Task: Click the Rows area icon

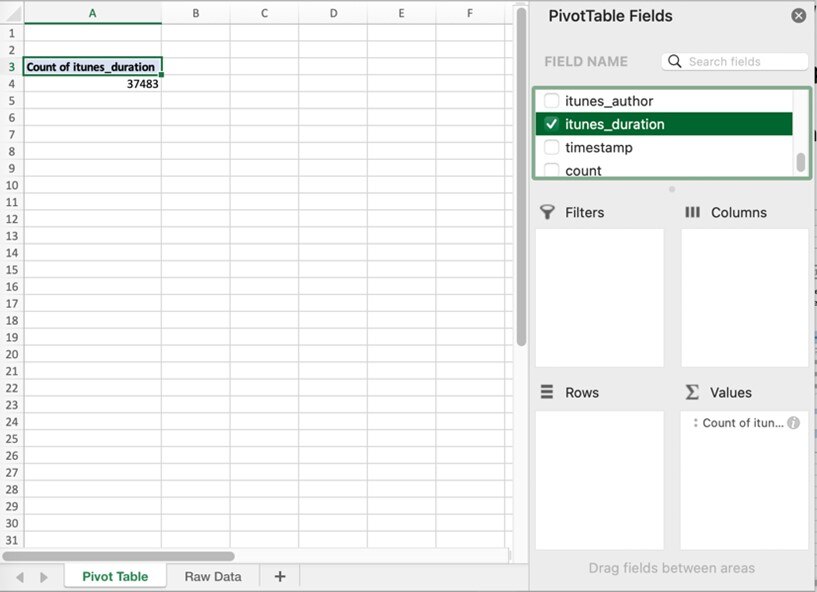Action: pyautogui.click(x=547, y=391)
